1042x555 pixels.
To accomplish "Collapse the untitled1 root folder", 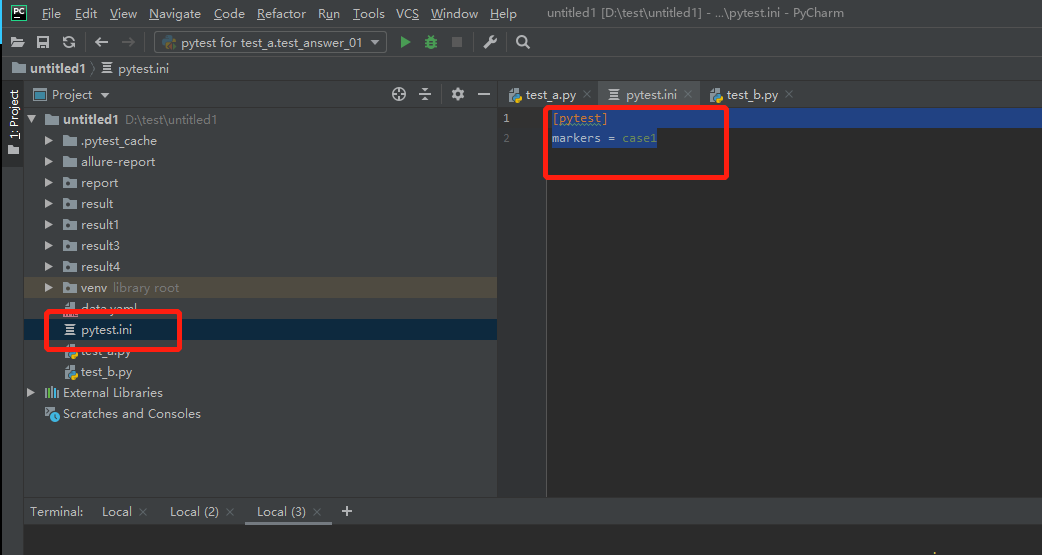I will (x=32, y=120).
